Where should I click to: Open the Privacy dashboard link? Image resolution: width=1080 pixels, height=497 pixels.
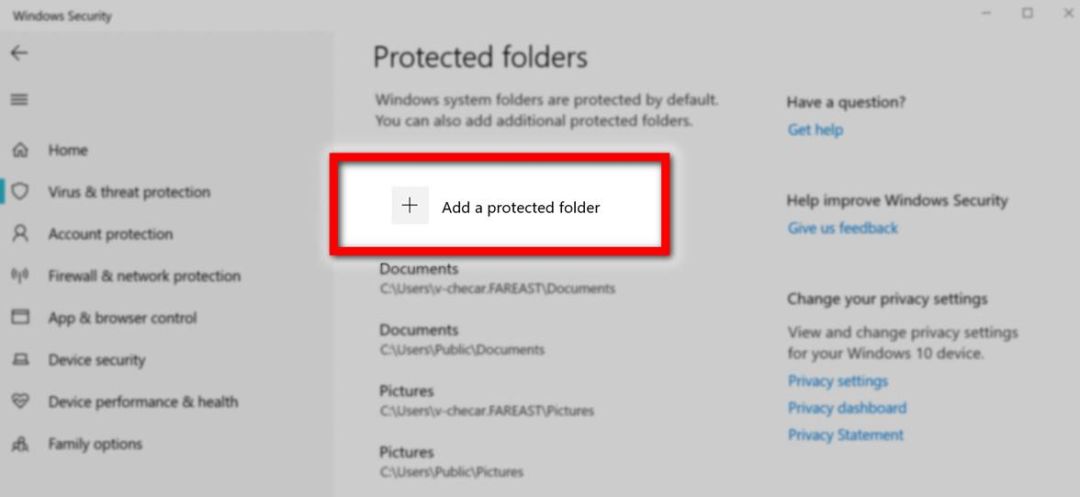point(846,408)
